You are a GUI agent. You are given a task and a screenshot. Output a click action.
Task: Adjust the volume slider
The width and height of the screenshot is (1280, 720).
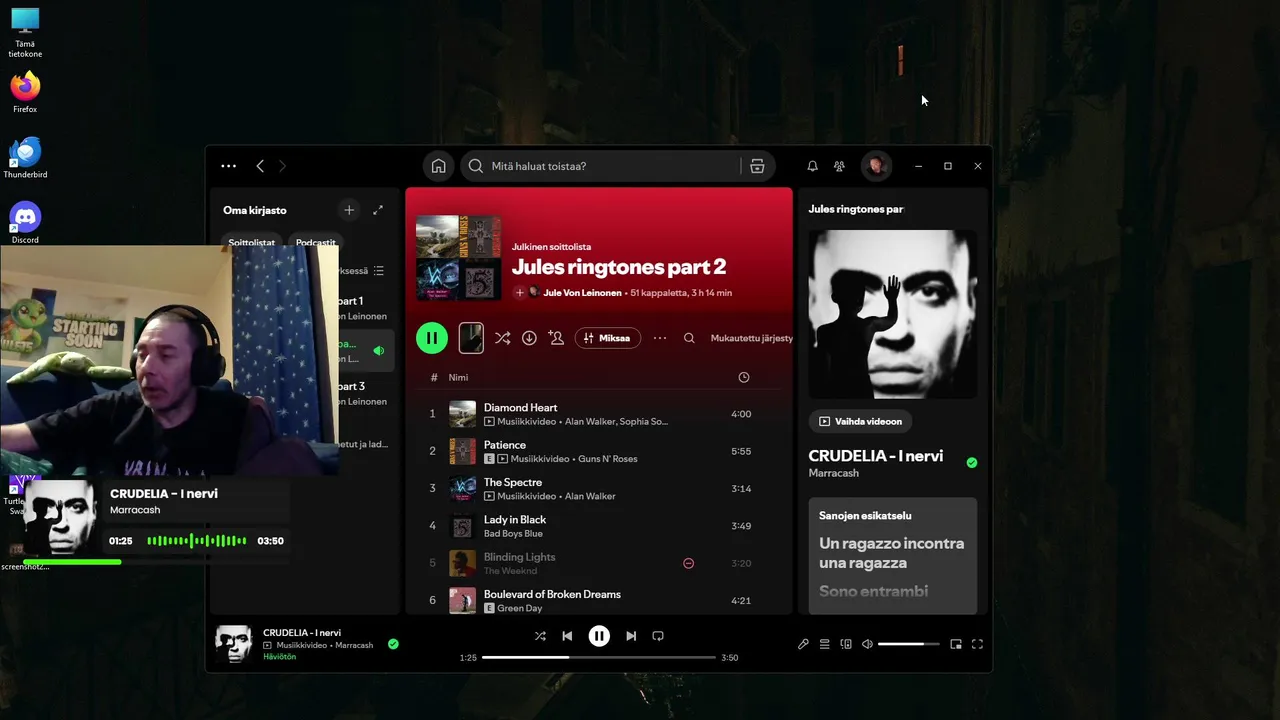[908, 644]
